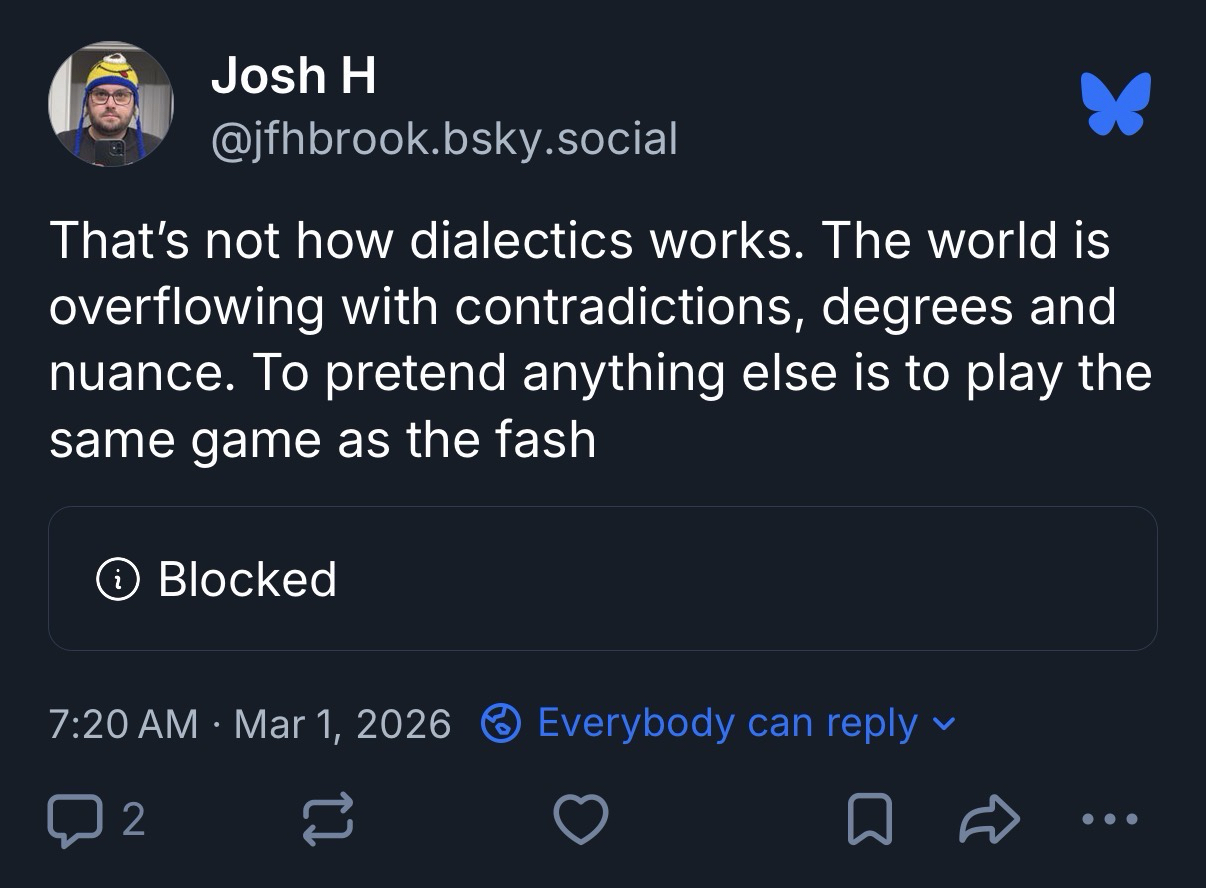Repost this post with the arrows icon
Viewport: 1206px width, 888px height.
coord(326,820)
